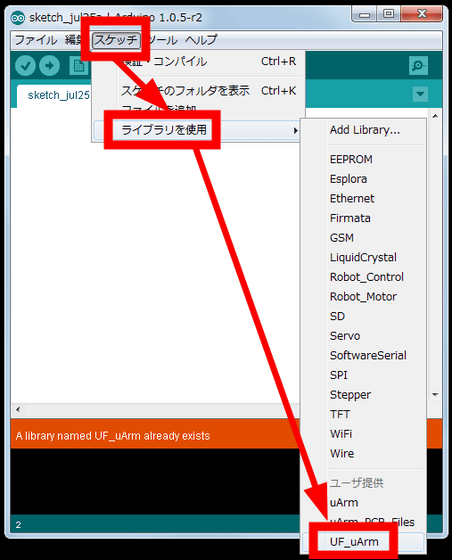Click the Verify checkmark toolbar icon
This screenshot has width=452, height=560.
(x=25, y=66)
